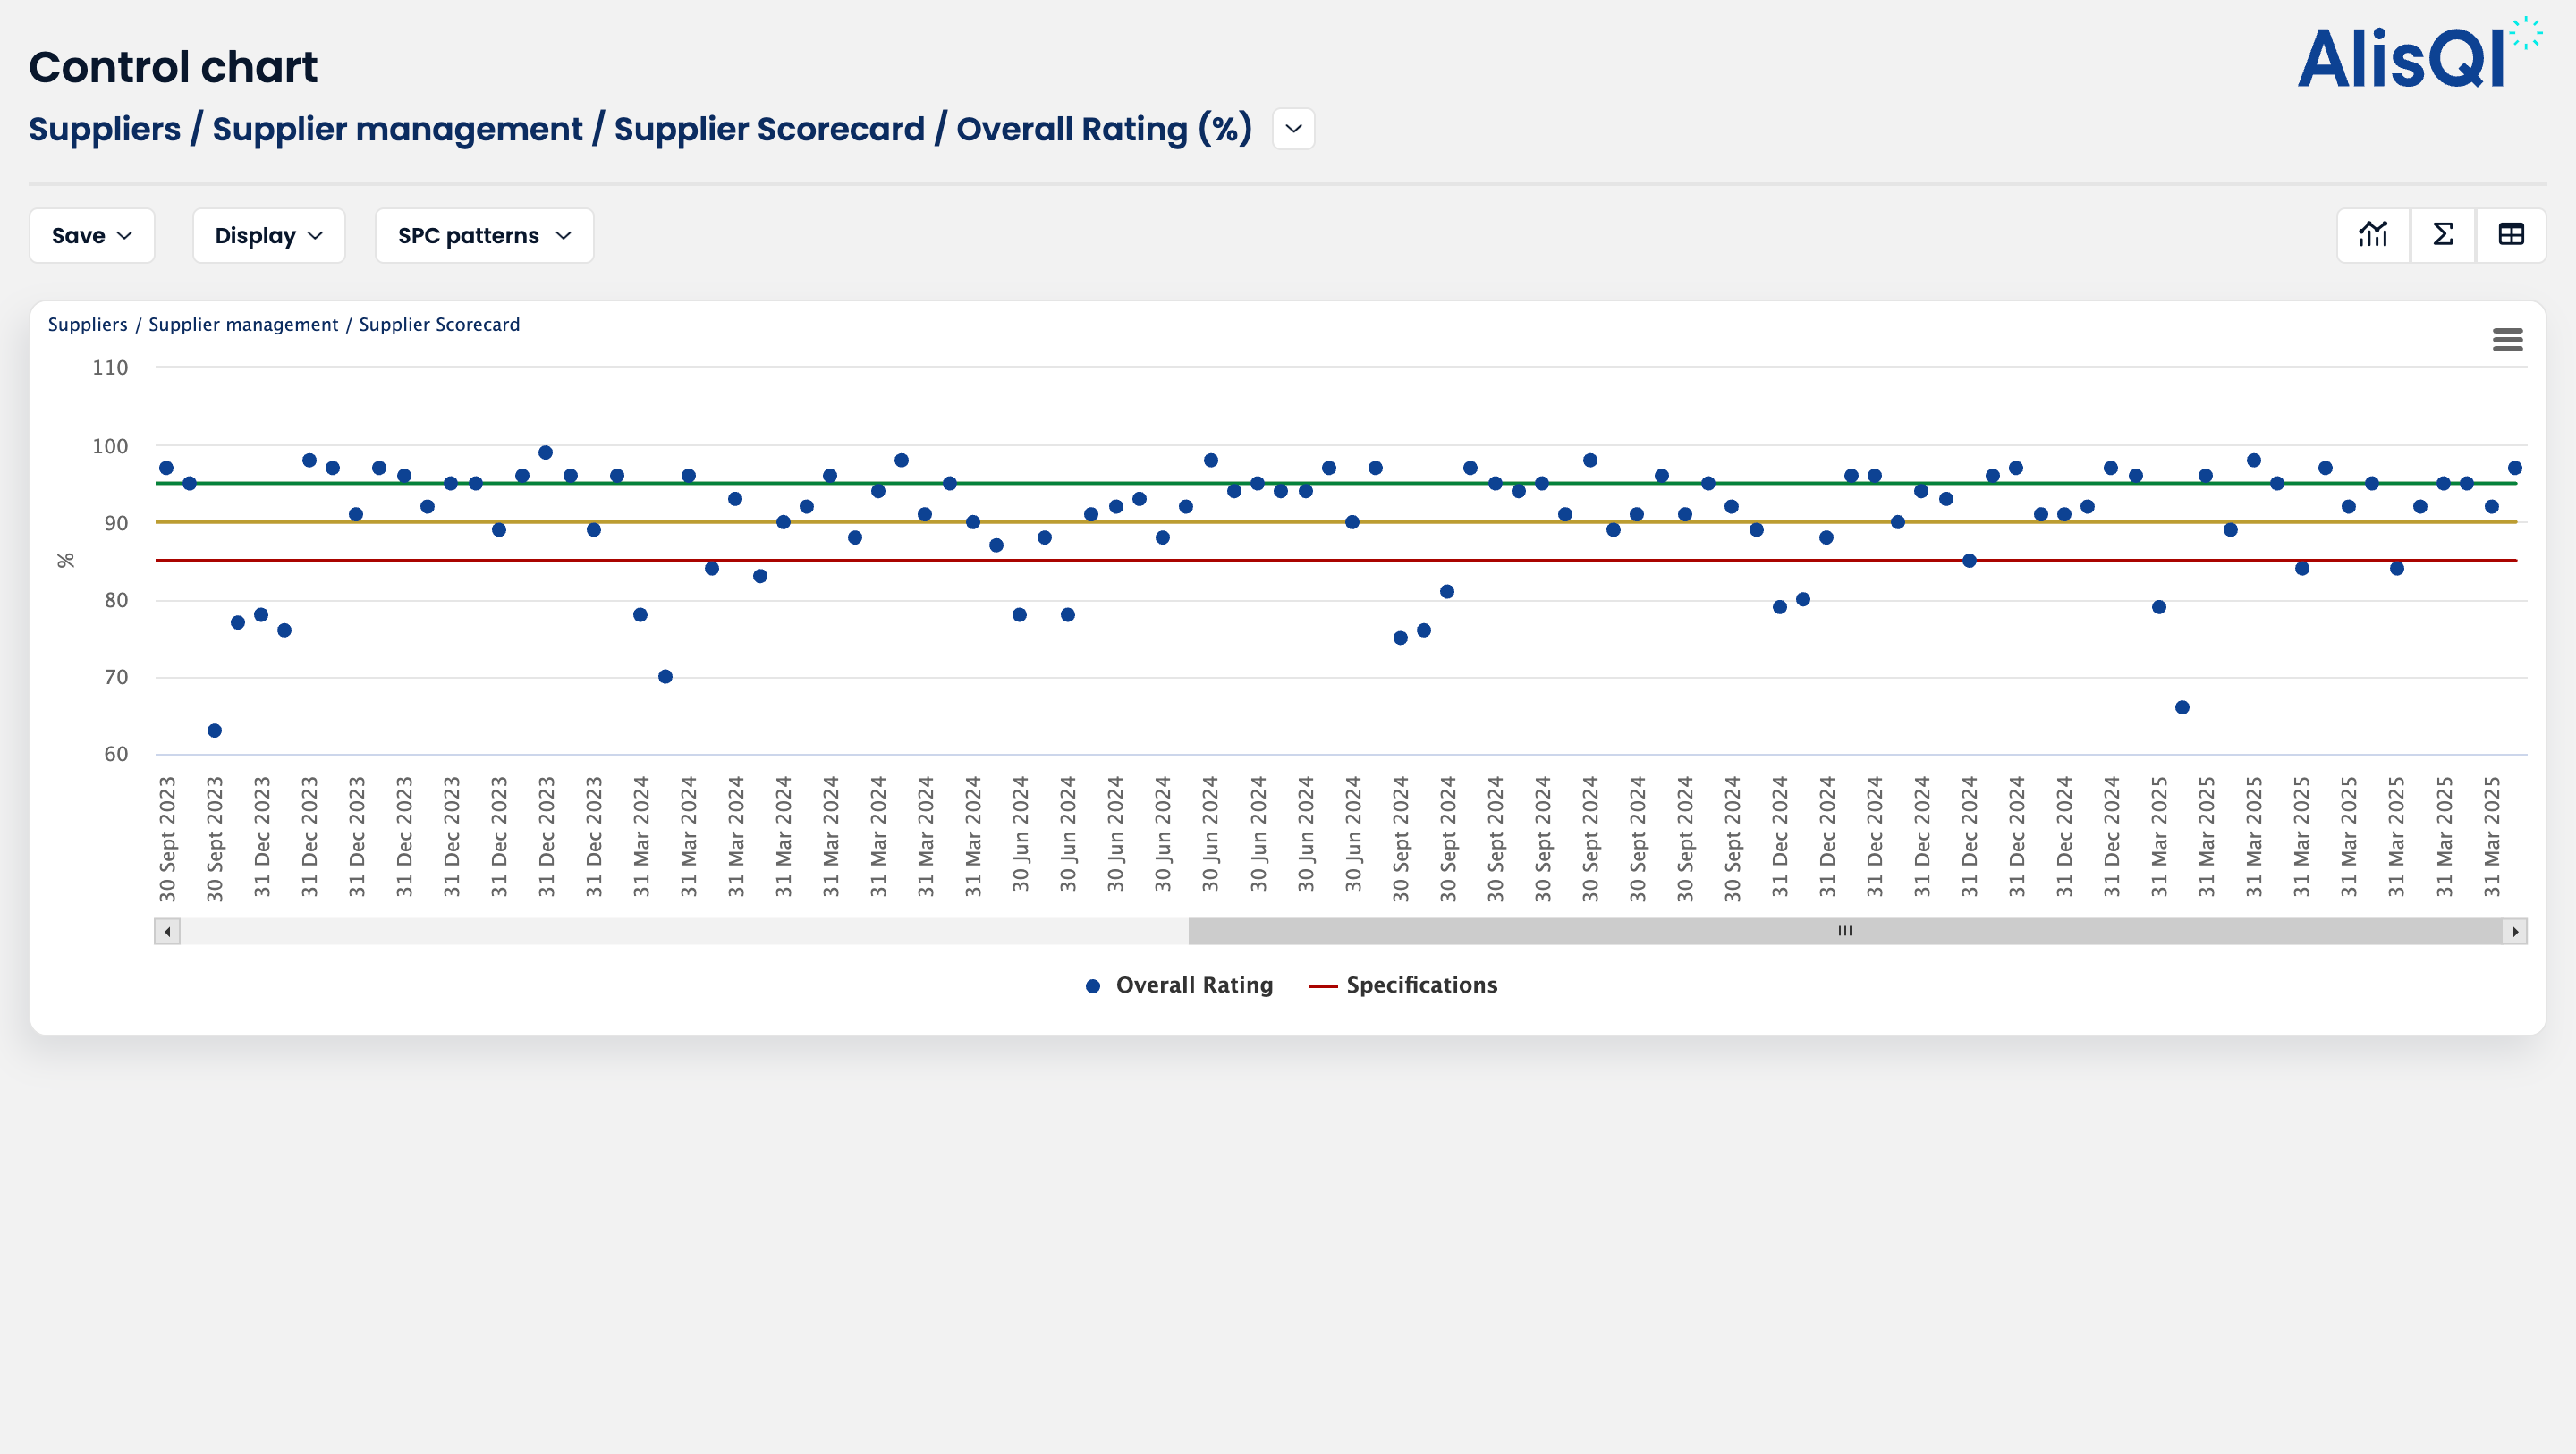Open the SPC patterns dropdown
This screenshot has height=1454, width=2576.
tap(484, 236)
